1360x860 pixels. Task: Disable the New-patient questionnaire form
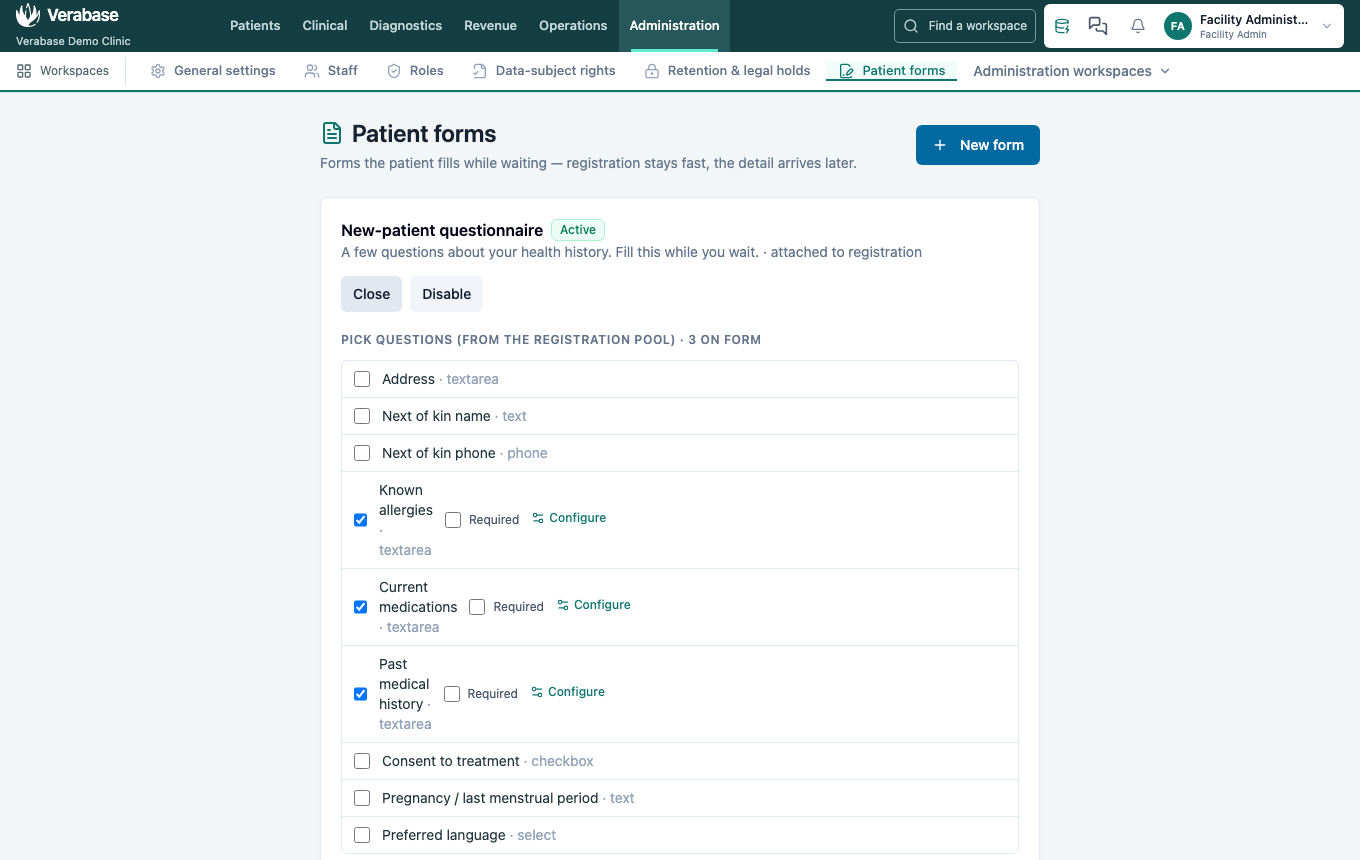point(446,294)
